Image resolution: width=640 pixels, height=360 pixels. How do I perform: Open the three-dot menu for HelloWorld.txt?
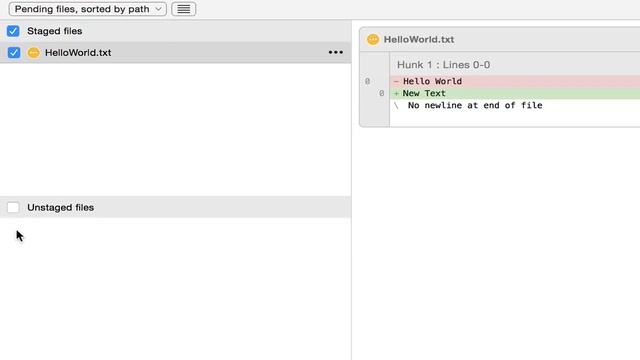[336, 52]
